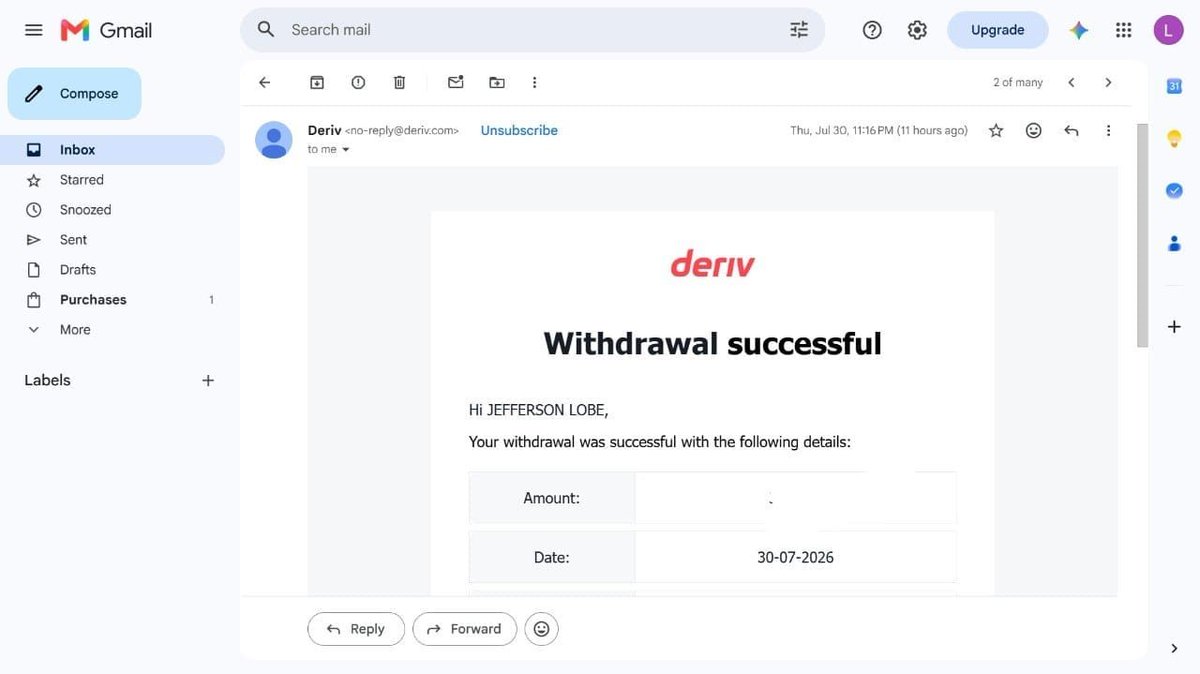Viewport: 1200px width, 674px height.
Task: Click reply arrow in message header
Action: 1071,130
